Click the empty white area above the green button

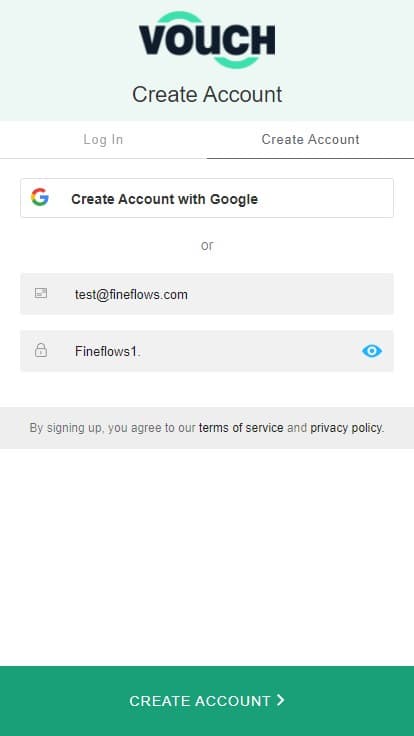pyautogui.click(x=207, y=557)
